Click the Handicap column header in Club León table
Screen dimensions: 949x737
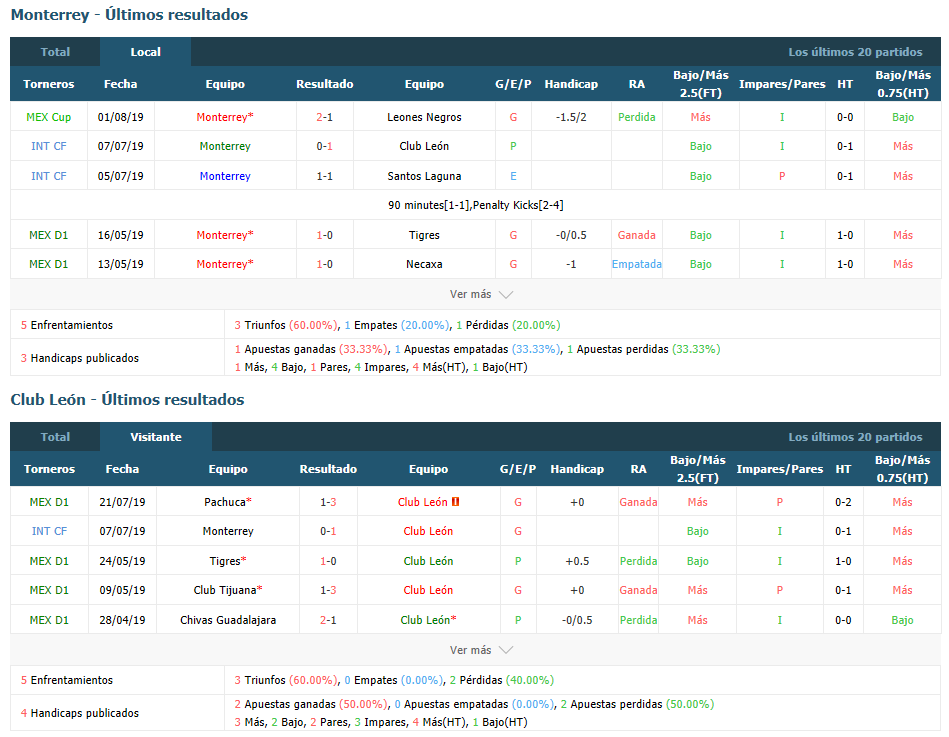[x=577, y=469]
